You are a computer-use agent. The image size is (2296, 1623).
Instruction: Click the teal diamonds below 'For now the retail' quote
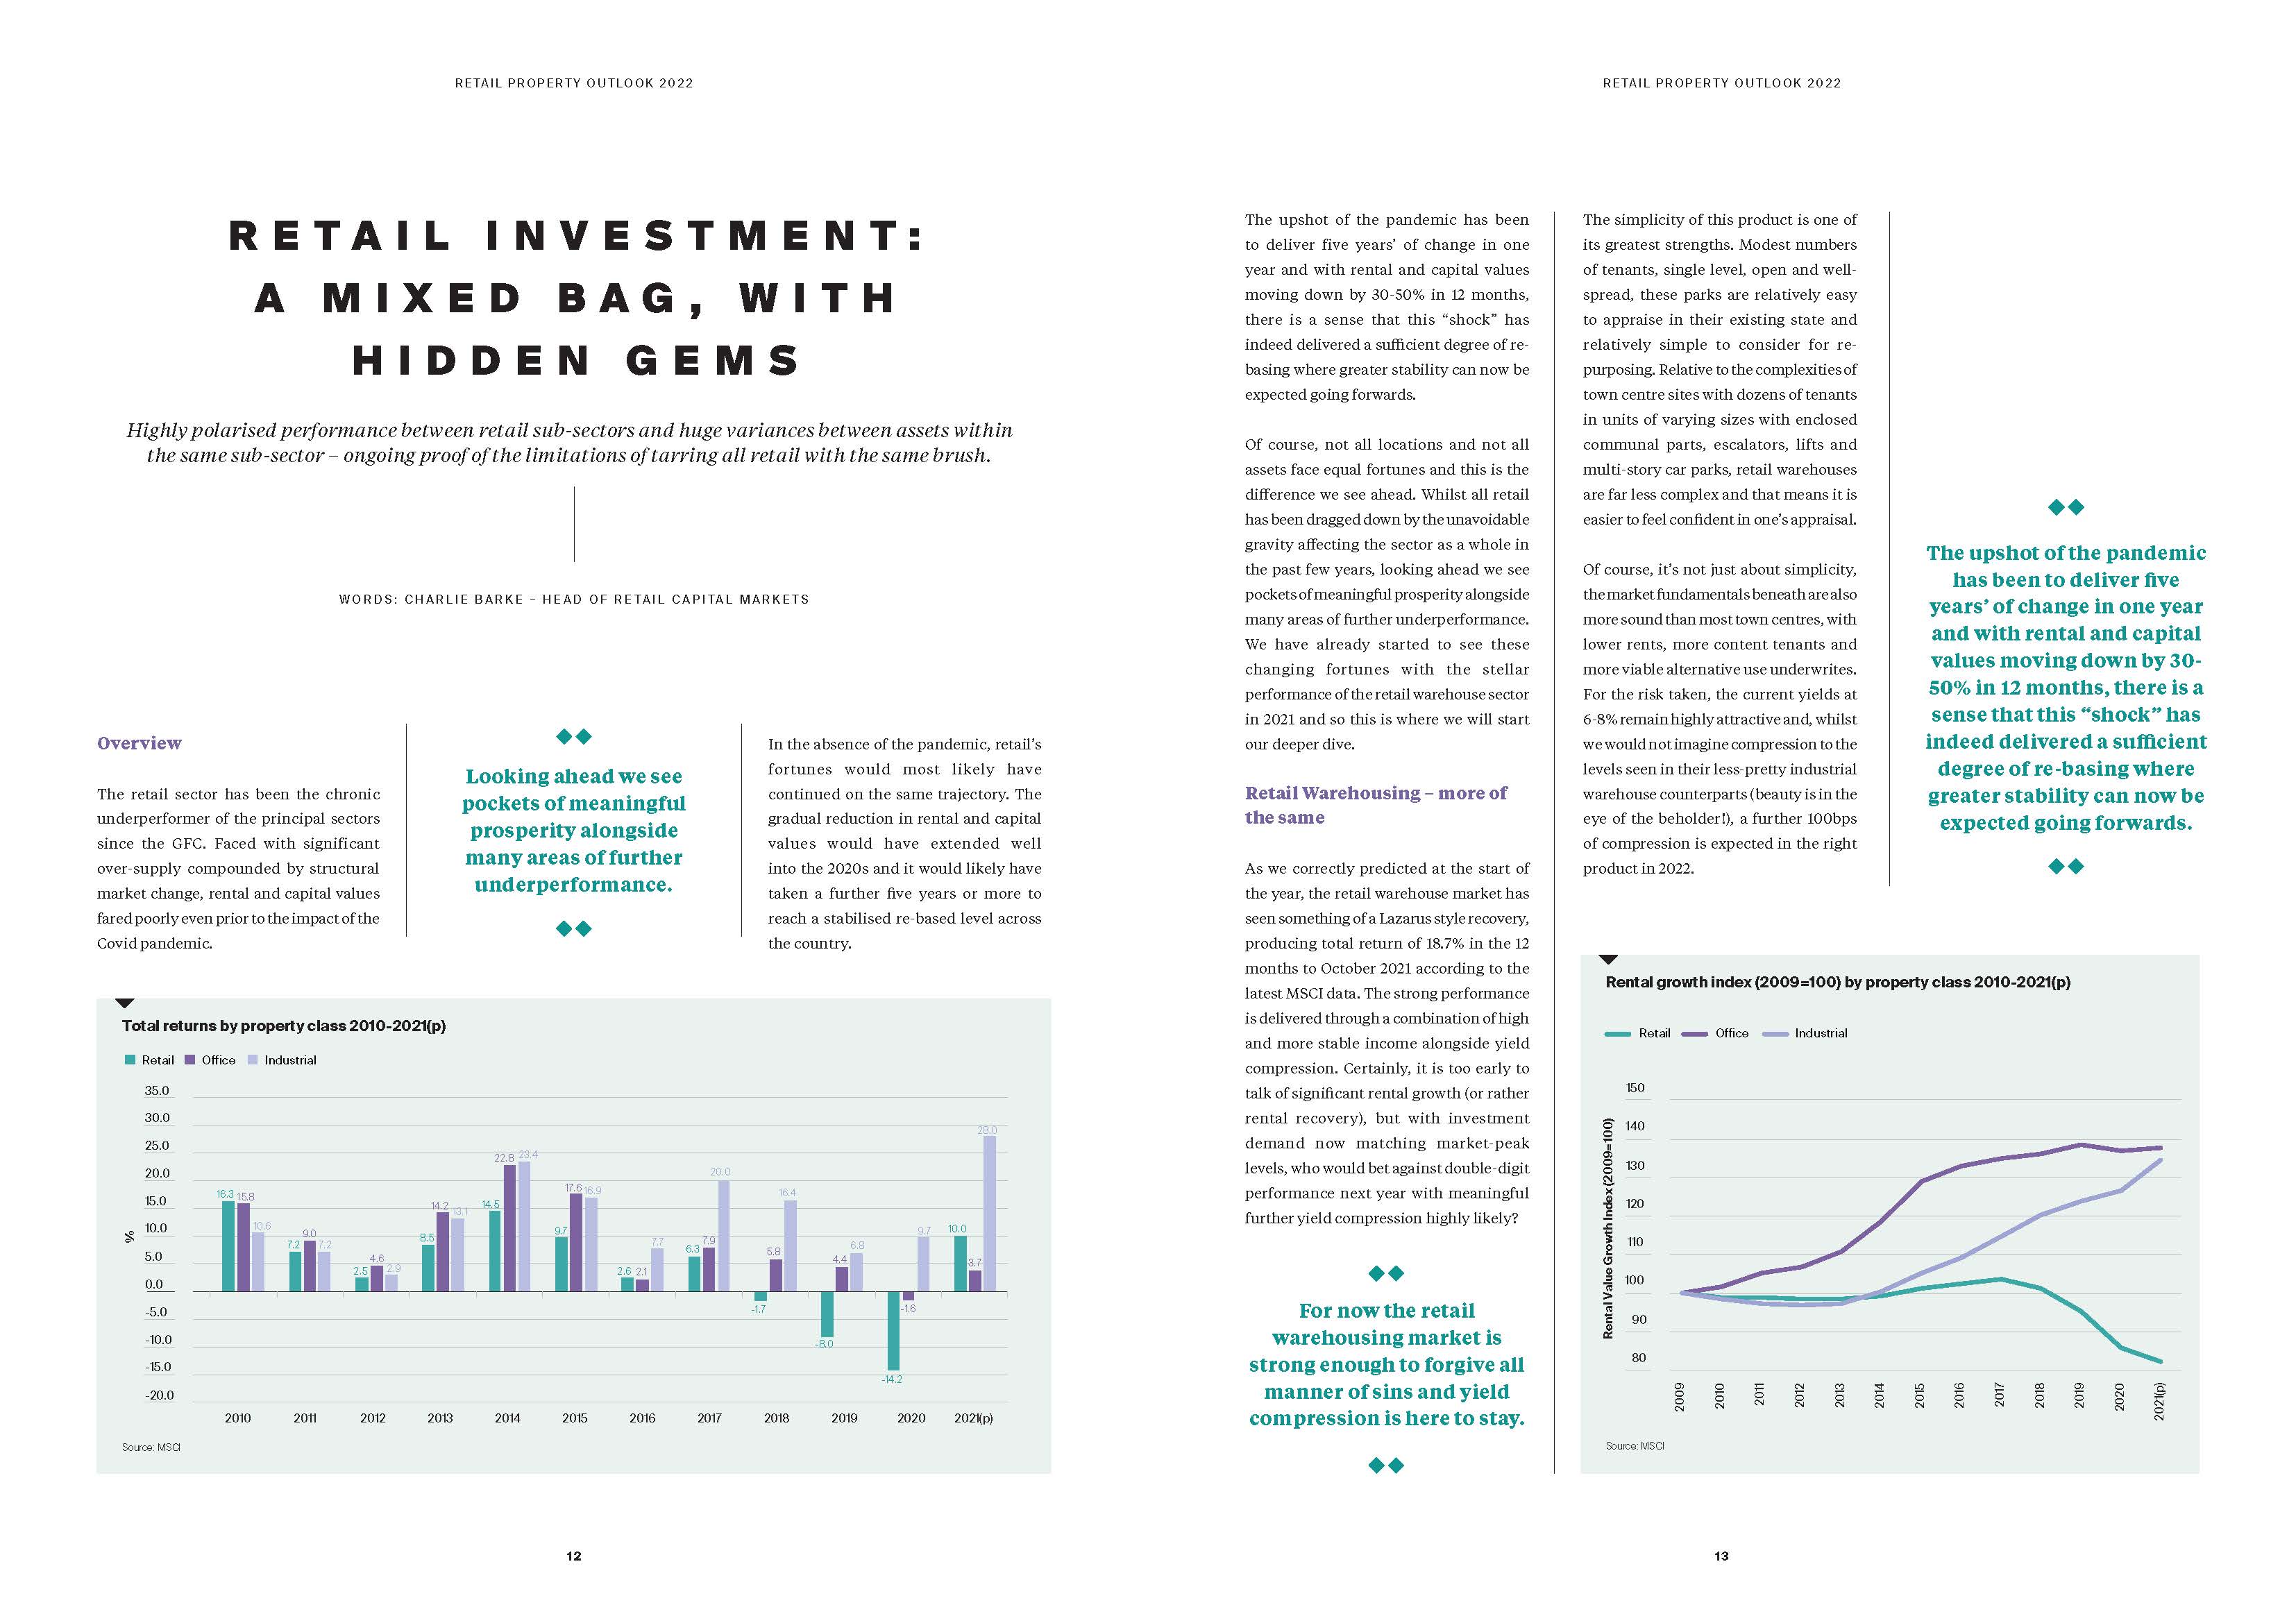click(x=1386, y=1466)
